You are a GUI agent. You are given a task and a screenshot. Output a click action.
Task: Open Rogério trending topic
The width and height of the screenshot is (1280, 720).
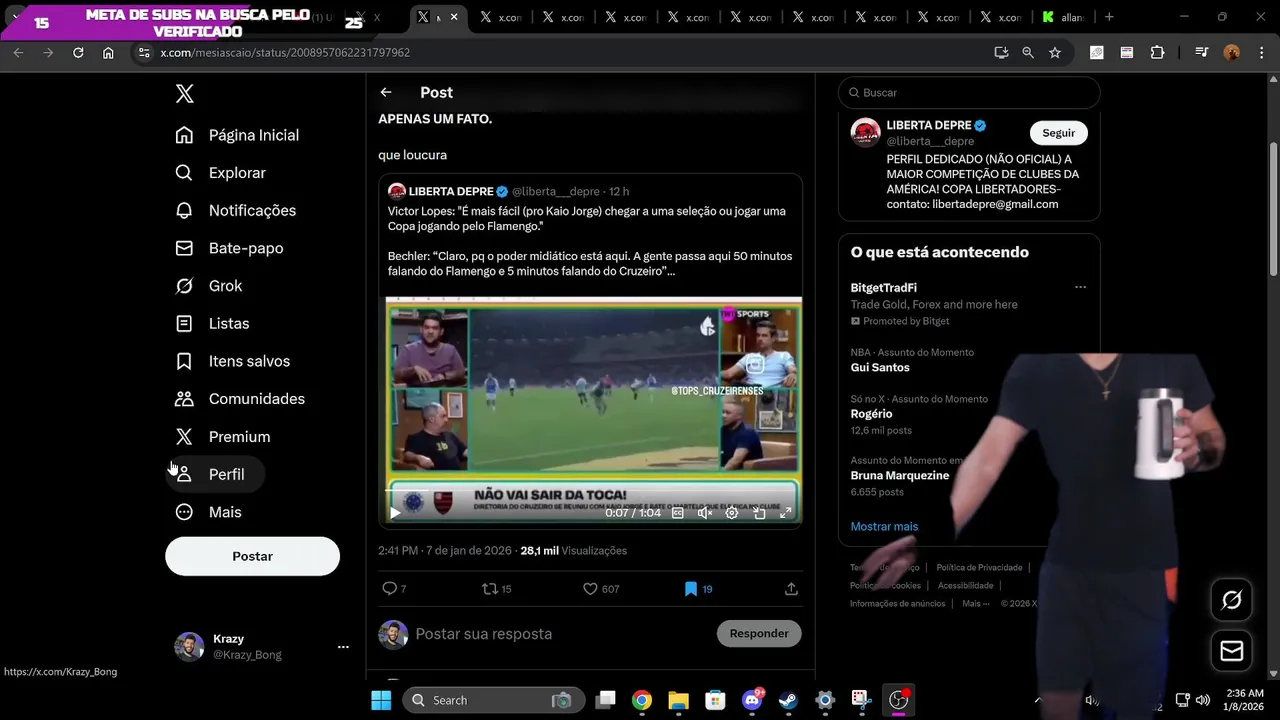[x=871, y=414]
